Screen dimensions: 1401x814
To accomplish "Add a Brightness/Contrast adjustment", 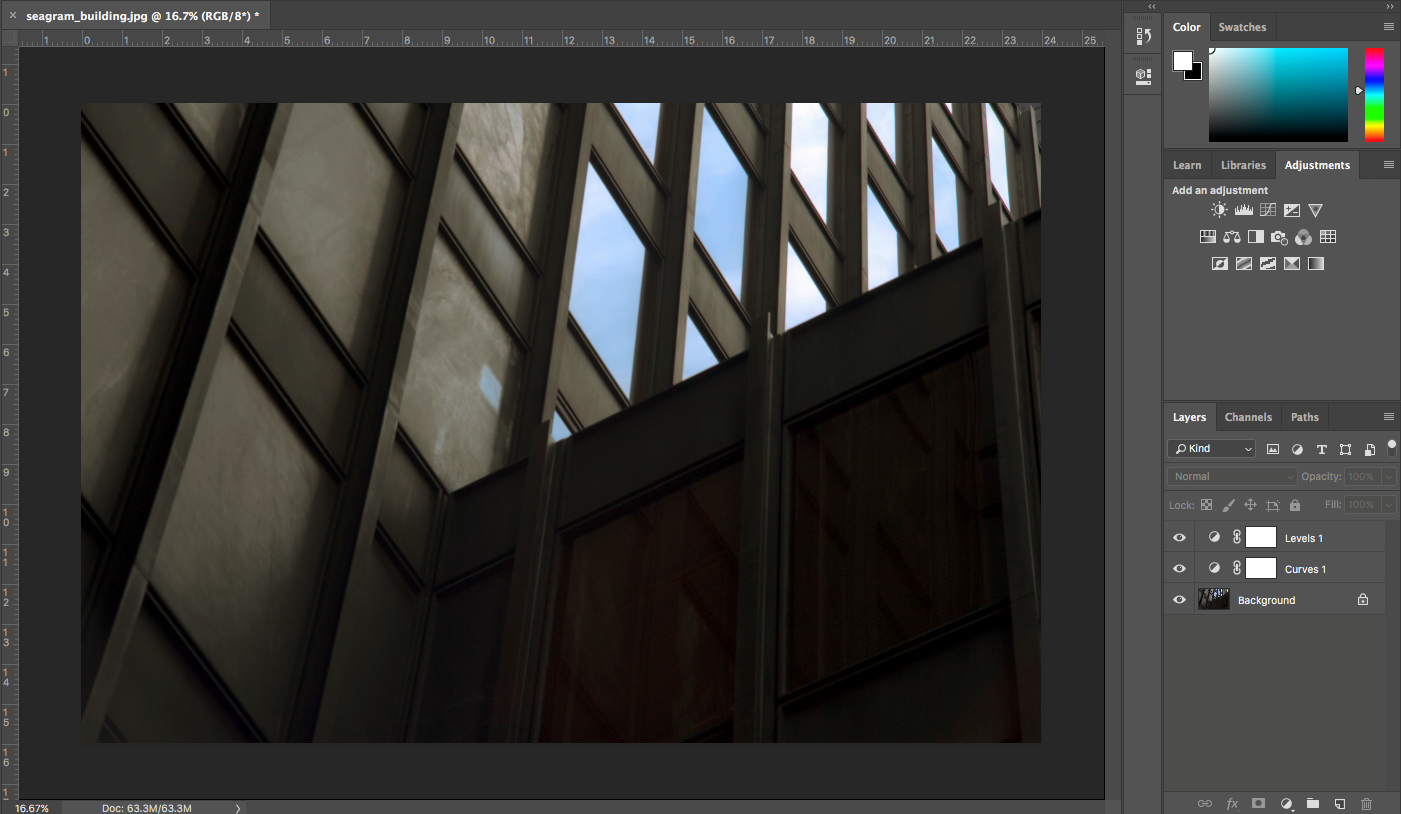I will coord(1219,210).
